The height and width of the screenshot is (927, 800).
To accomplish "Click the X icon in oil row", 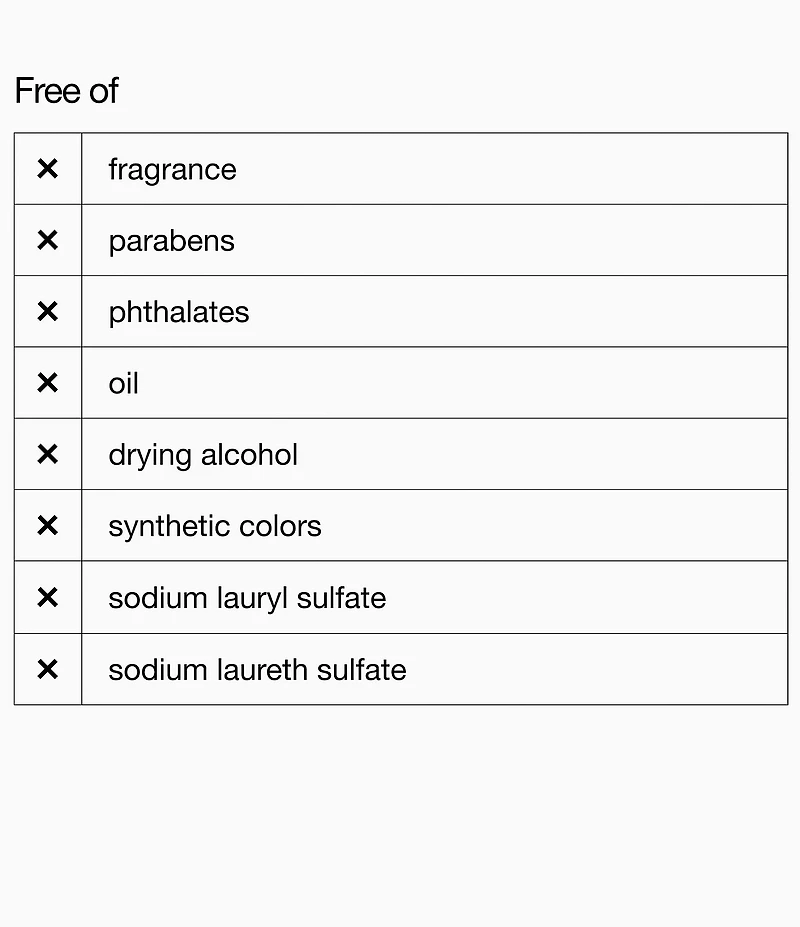I will coord(47,383).
